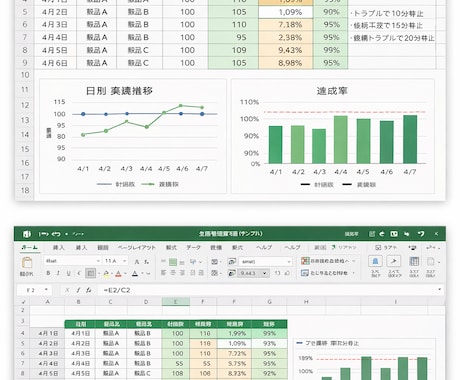Select column E header in lower window
Screen dimensions: 460x380
pyautogui.click(x=176, y=302)
